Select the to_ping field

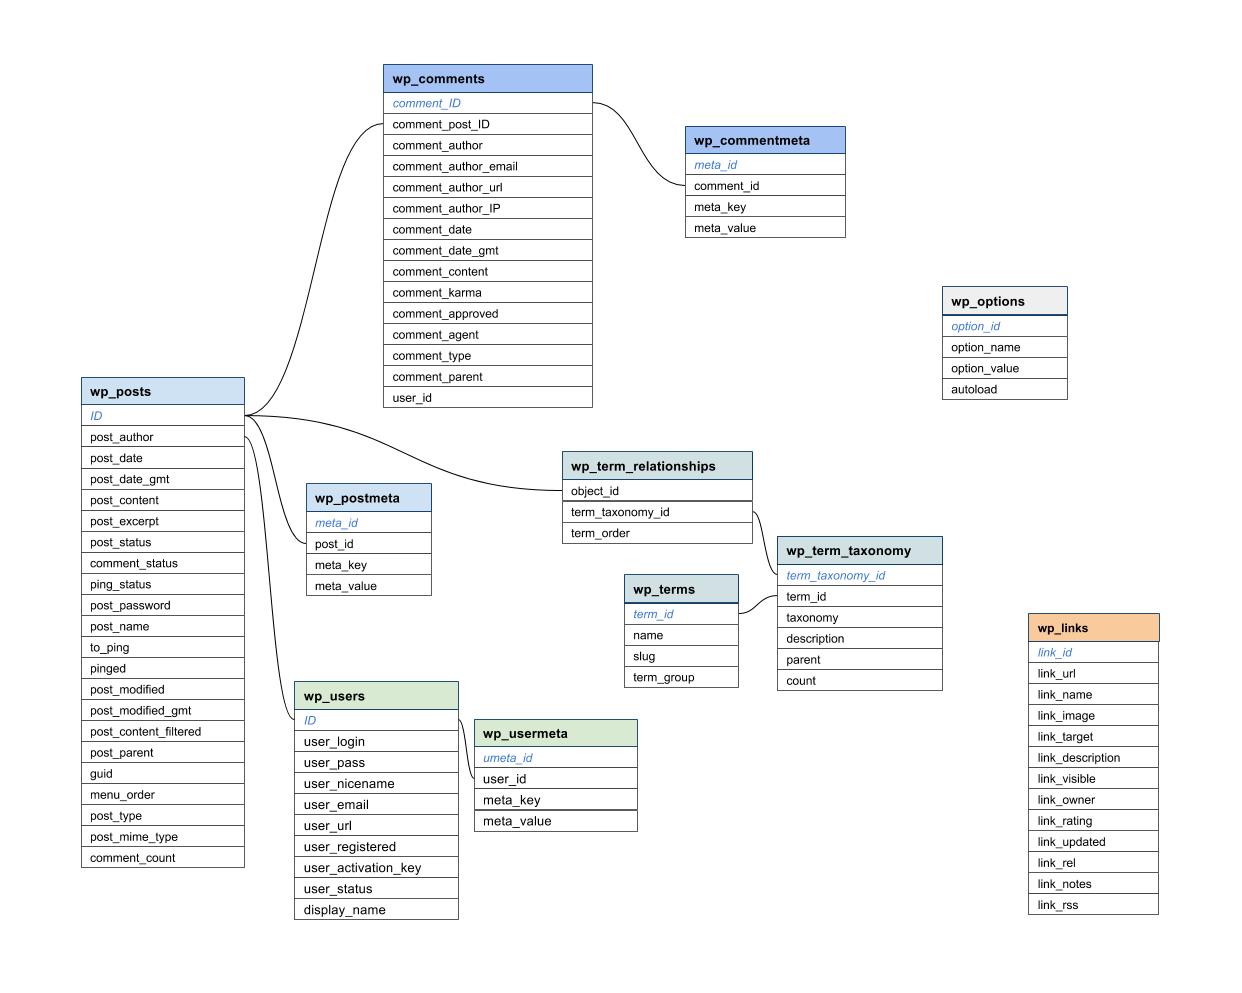[163, 647]
